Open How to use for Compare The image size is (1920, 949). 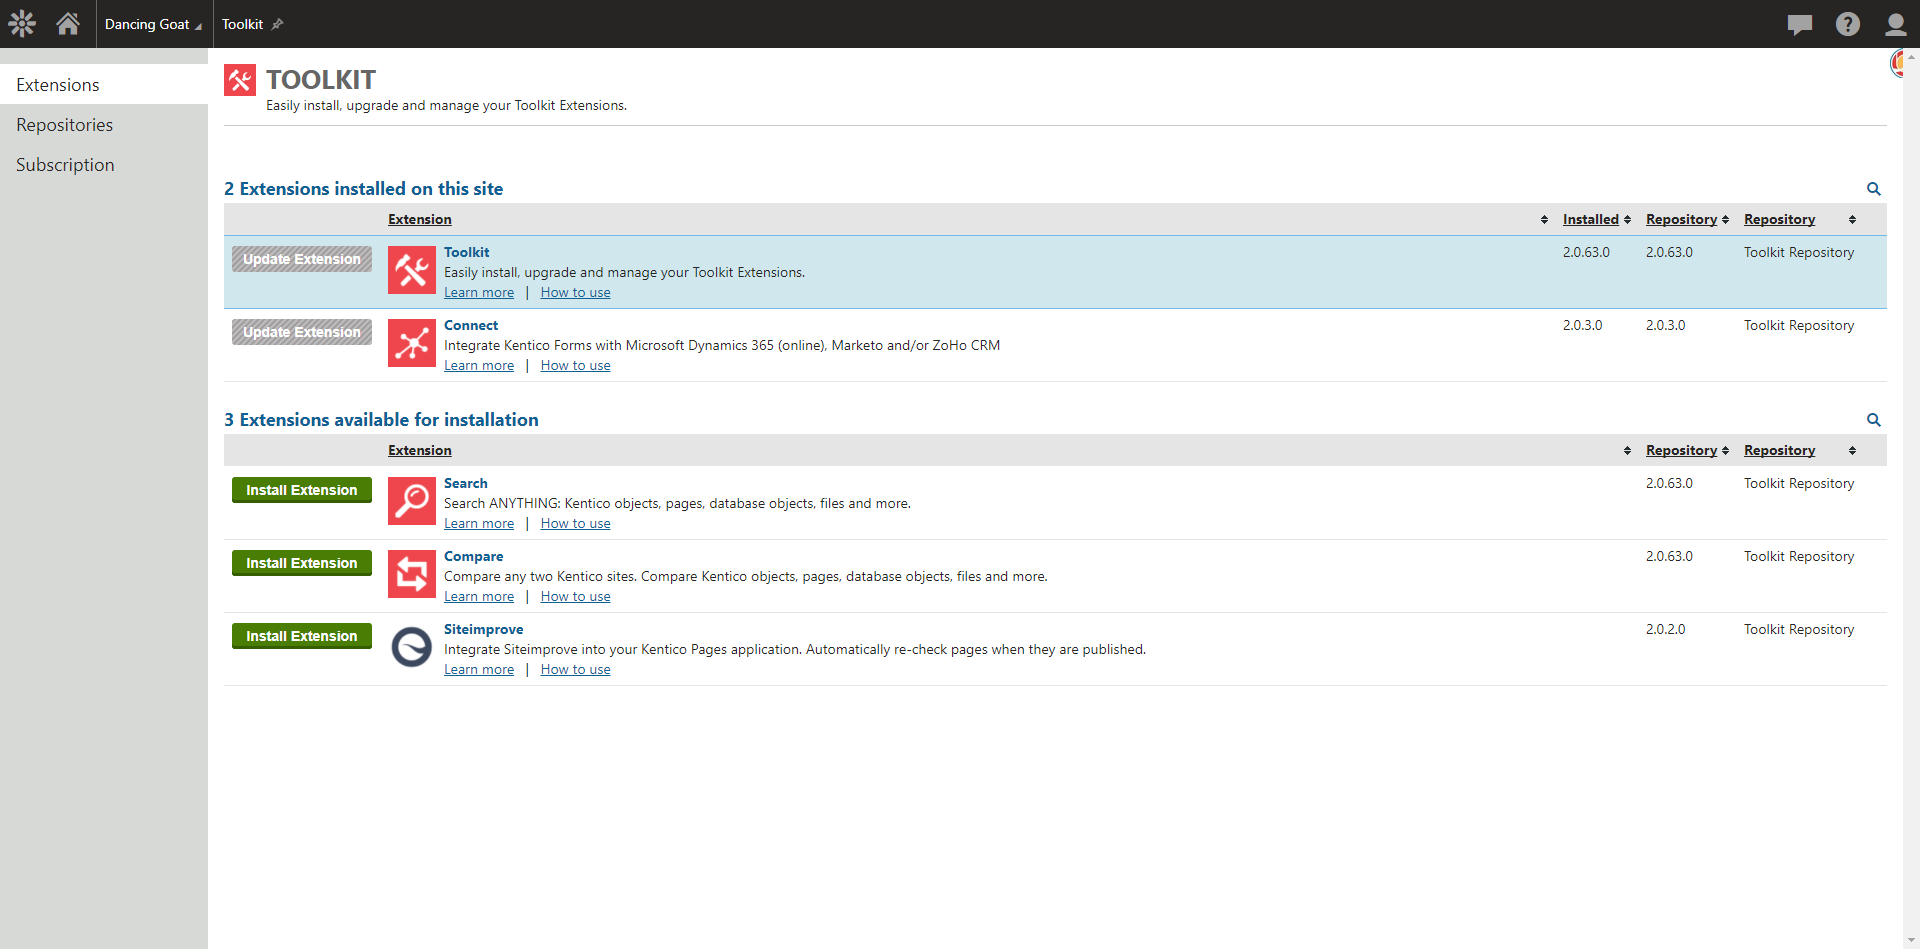pyautogui.click(x=575, y=596)
